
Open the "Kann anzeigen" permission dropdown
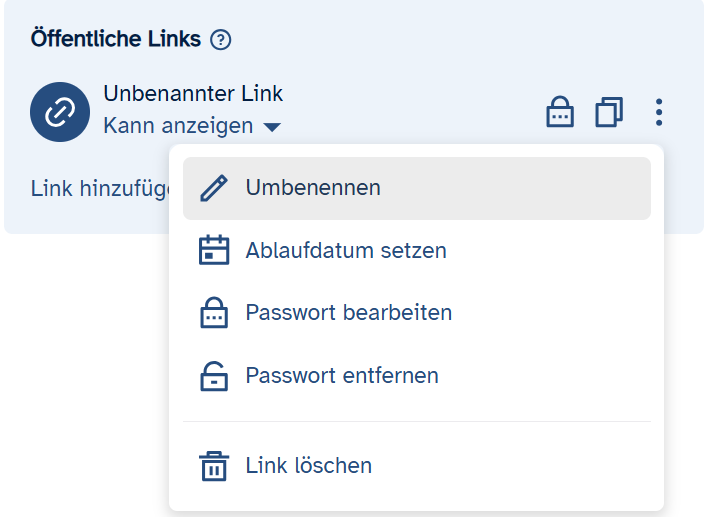[179, 127]
